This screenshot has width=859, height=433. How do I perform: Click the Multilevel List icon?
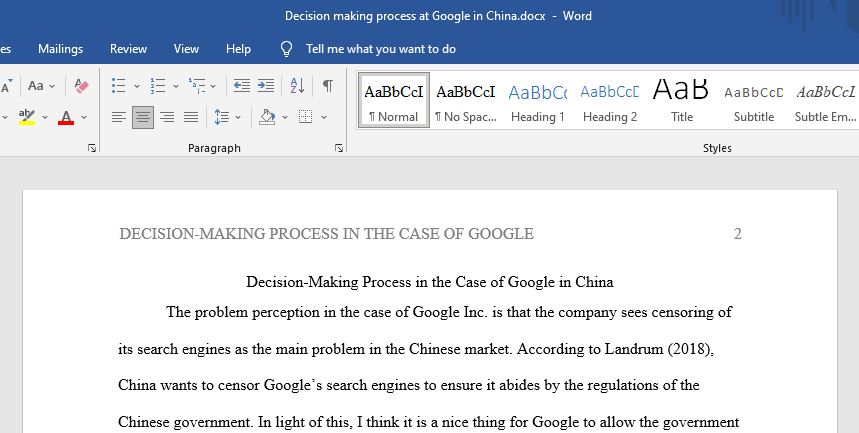pos(197,86)
